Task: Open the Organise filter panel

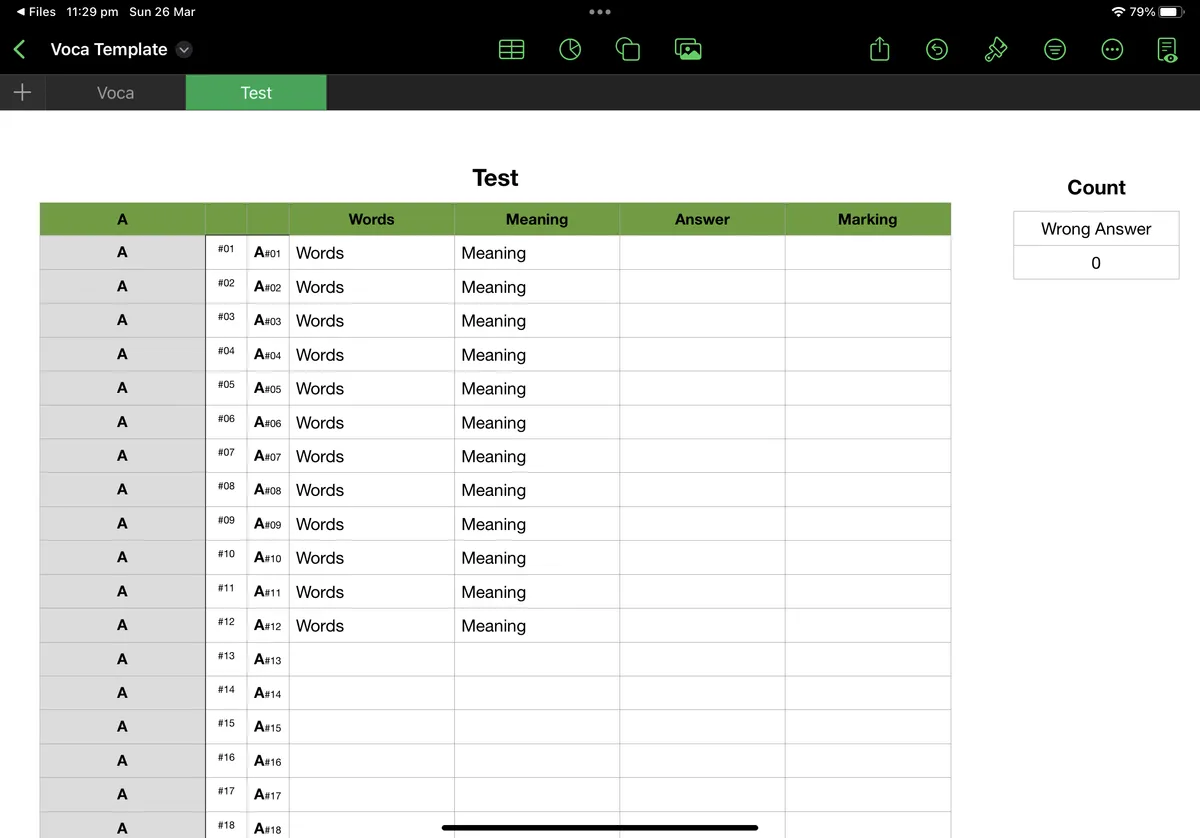Action: [x=1054, y=49]
